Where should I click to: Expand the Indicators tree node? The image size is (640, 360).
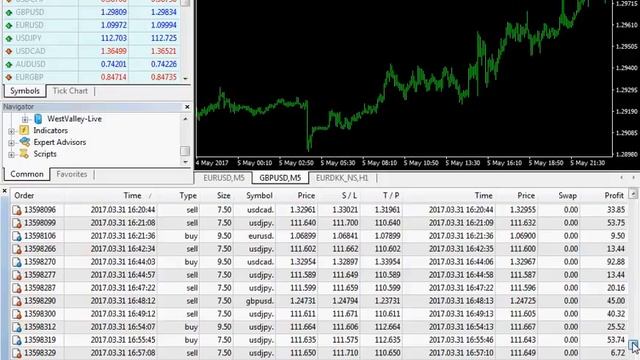tap(11, 131)
